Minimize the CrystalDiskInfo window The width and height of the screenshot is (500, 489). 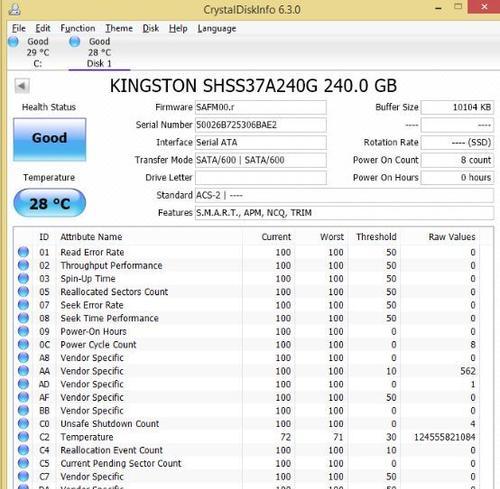439,8
